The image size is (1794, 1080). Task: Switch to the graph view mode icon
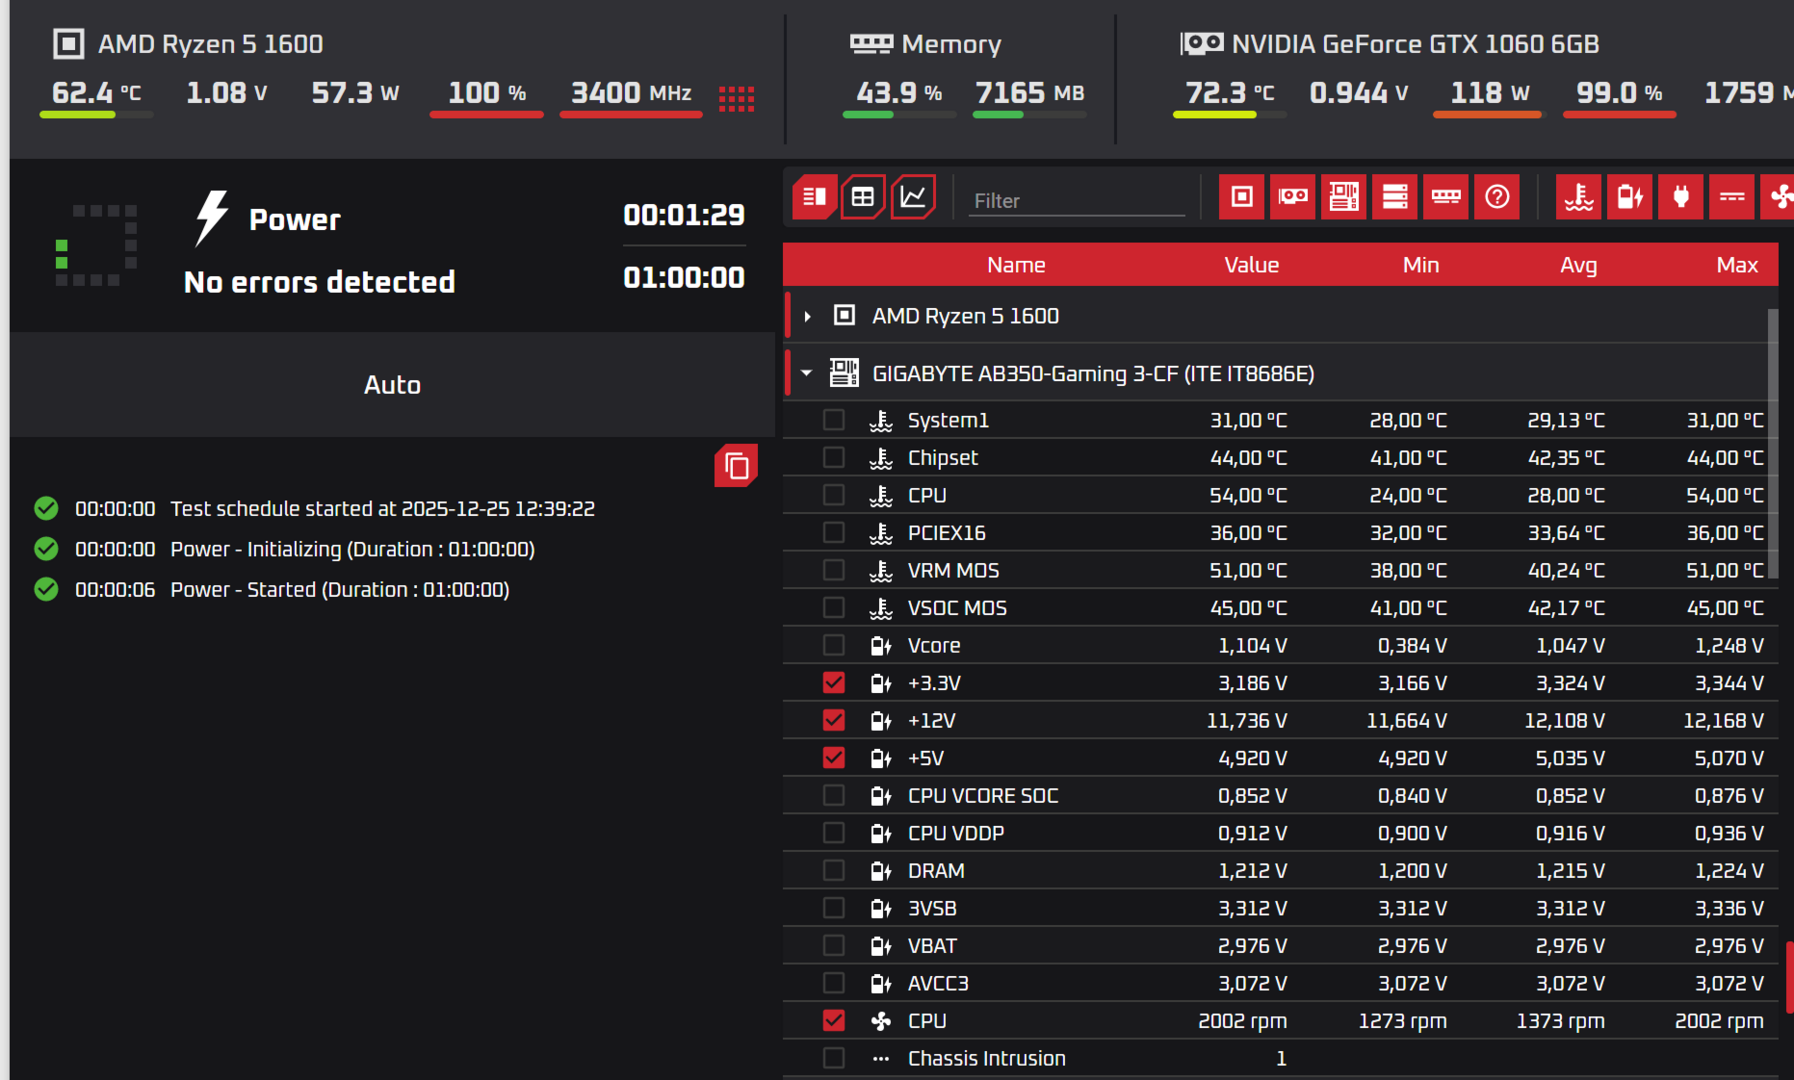coord(913,197)
